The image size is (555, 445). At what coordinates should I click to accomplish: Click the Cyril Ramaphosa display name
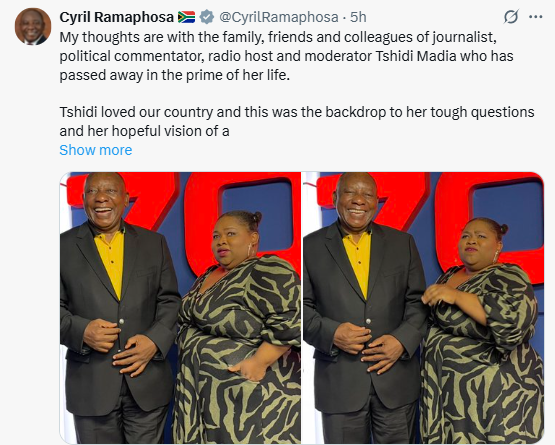[116, 17]
